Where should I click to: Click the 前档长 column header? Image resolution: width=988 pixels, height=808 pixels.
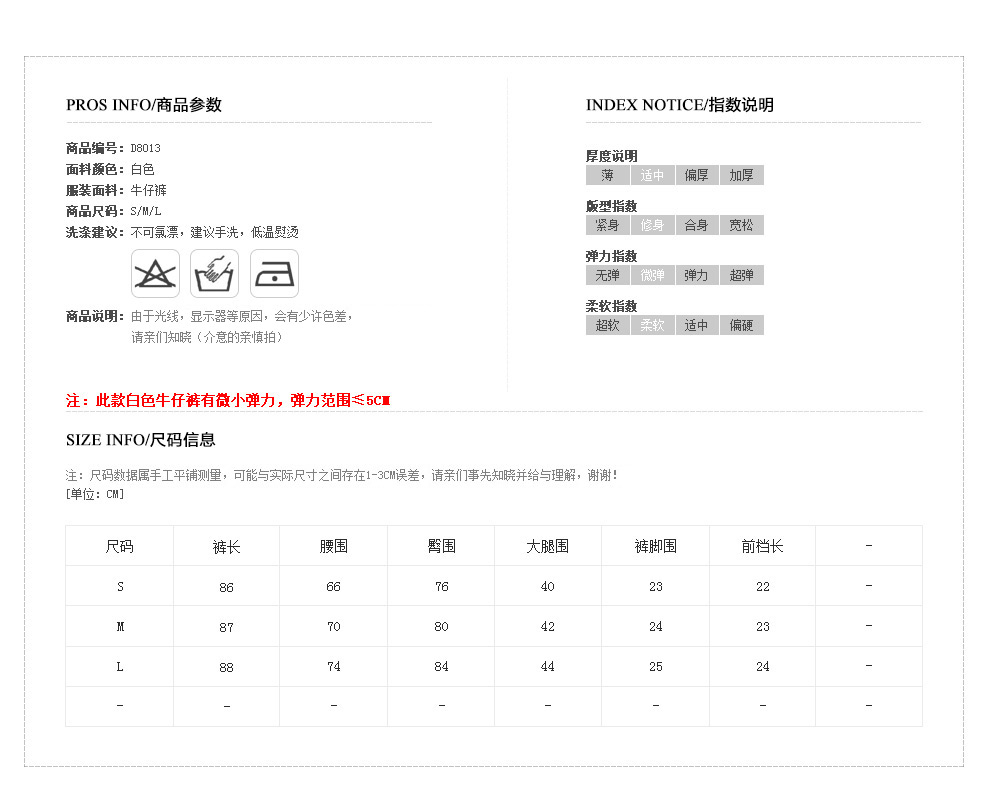(762, 546)
